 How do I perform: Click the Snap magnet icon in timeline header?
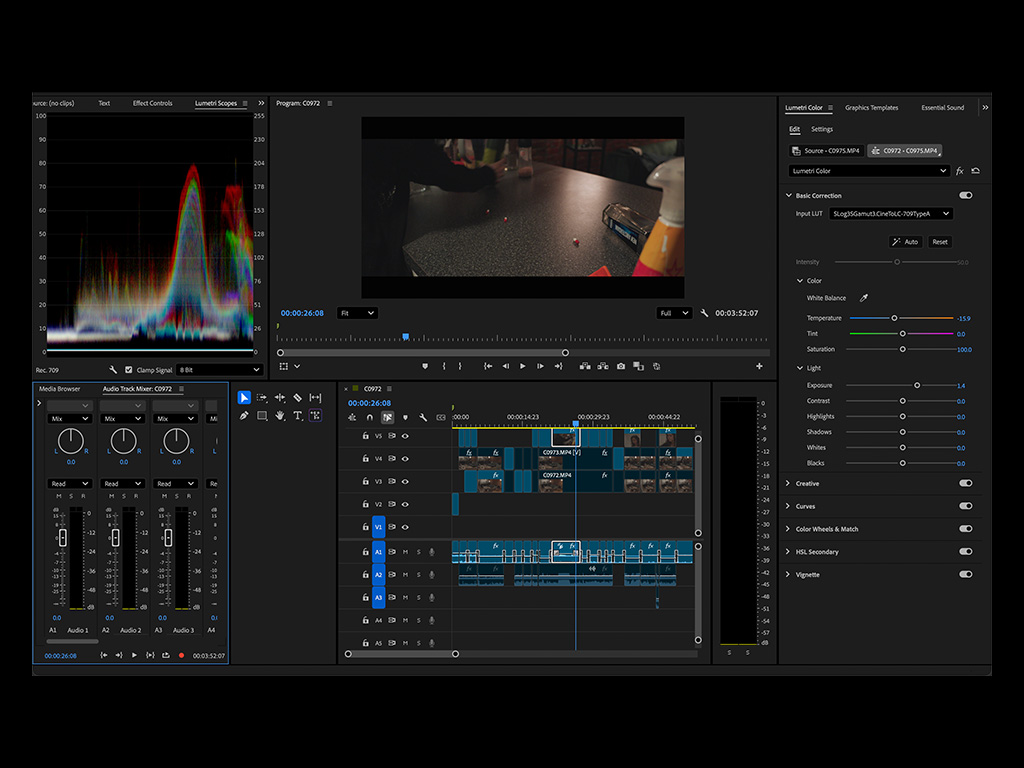(x=370, y=417)
